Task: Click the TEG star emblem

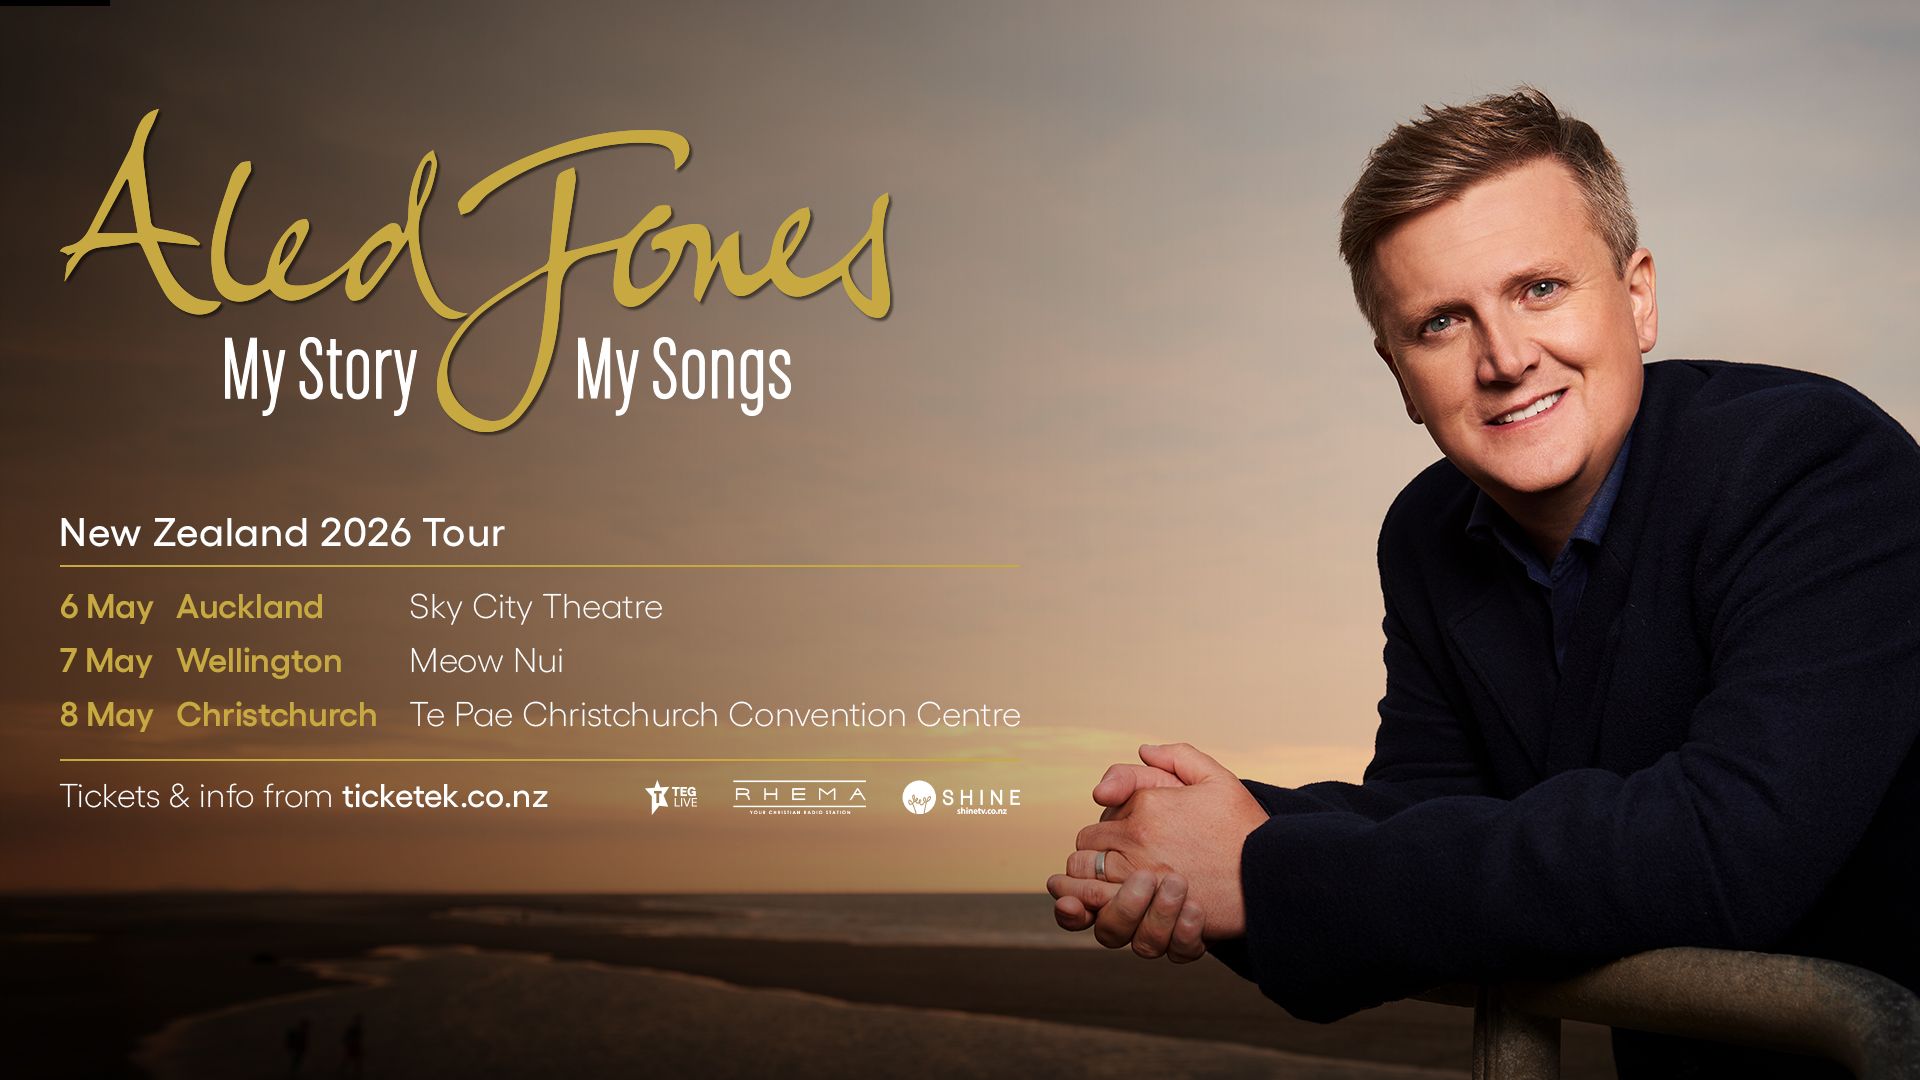Action: click(x=657, y=797)
